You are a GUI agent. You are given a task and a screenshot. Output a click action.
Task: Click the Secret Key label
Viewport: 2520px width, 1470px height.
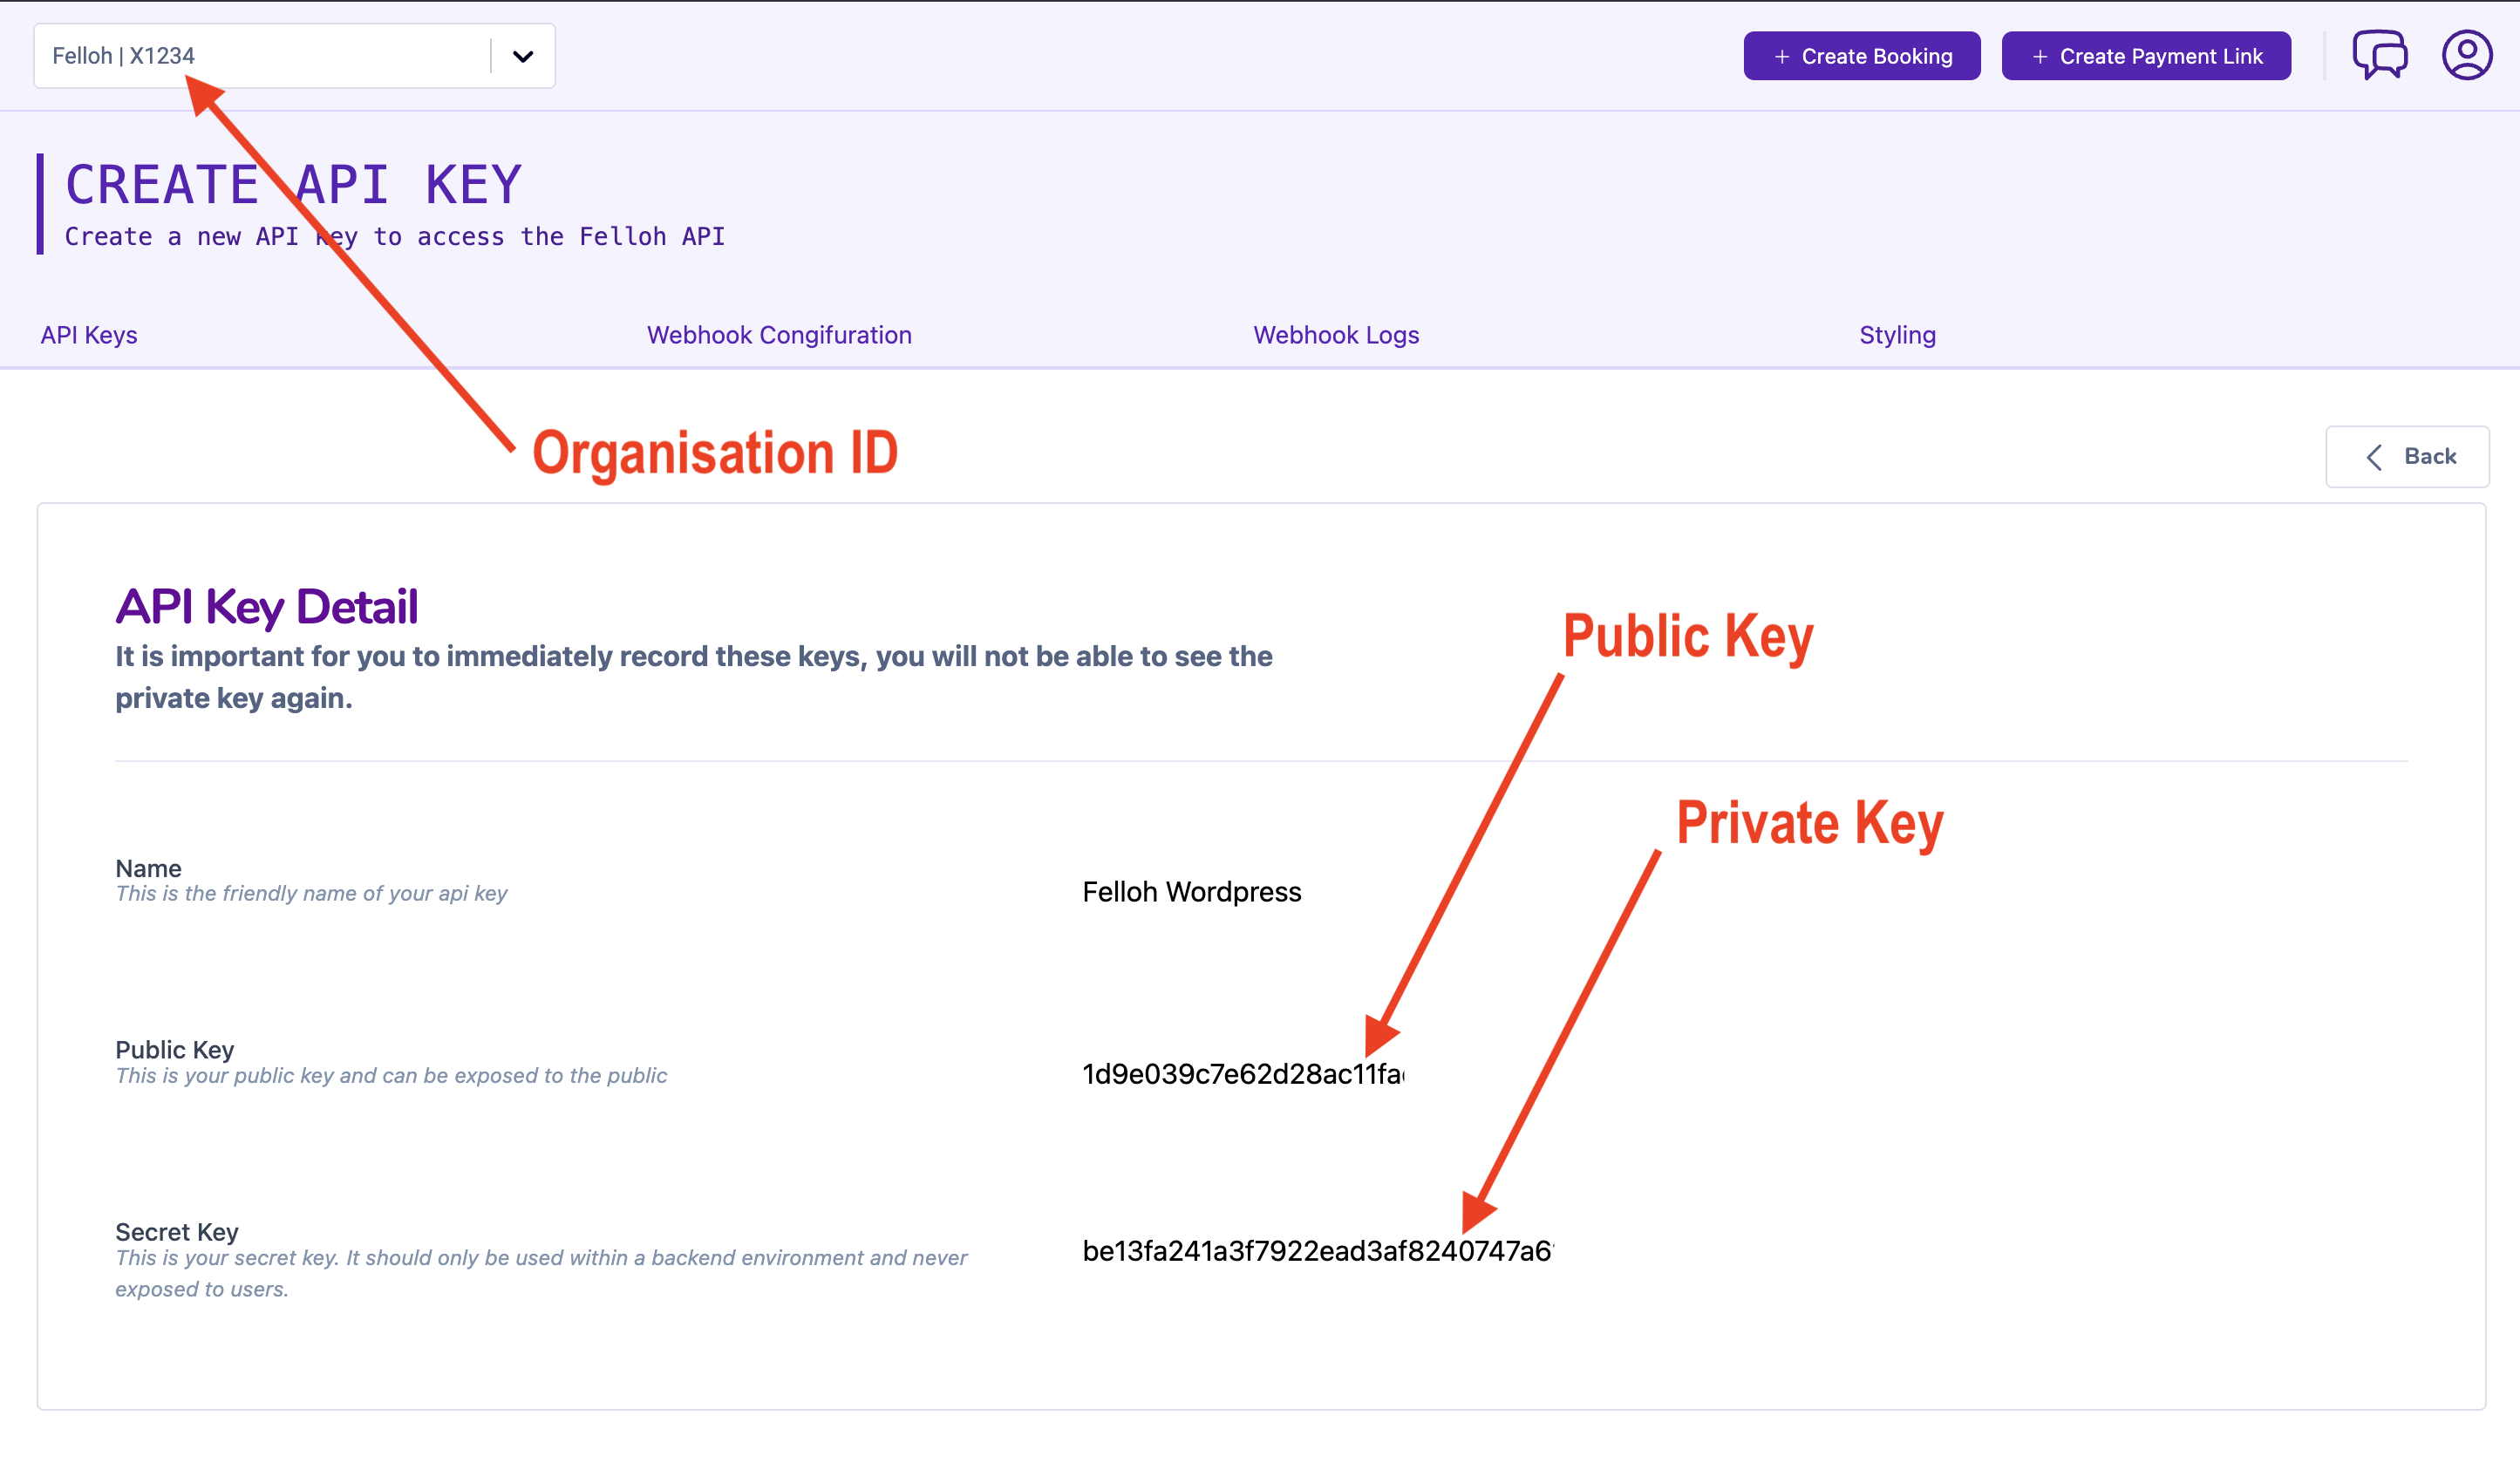click(177, 1232)
